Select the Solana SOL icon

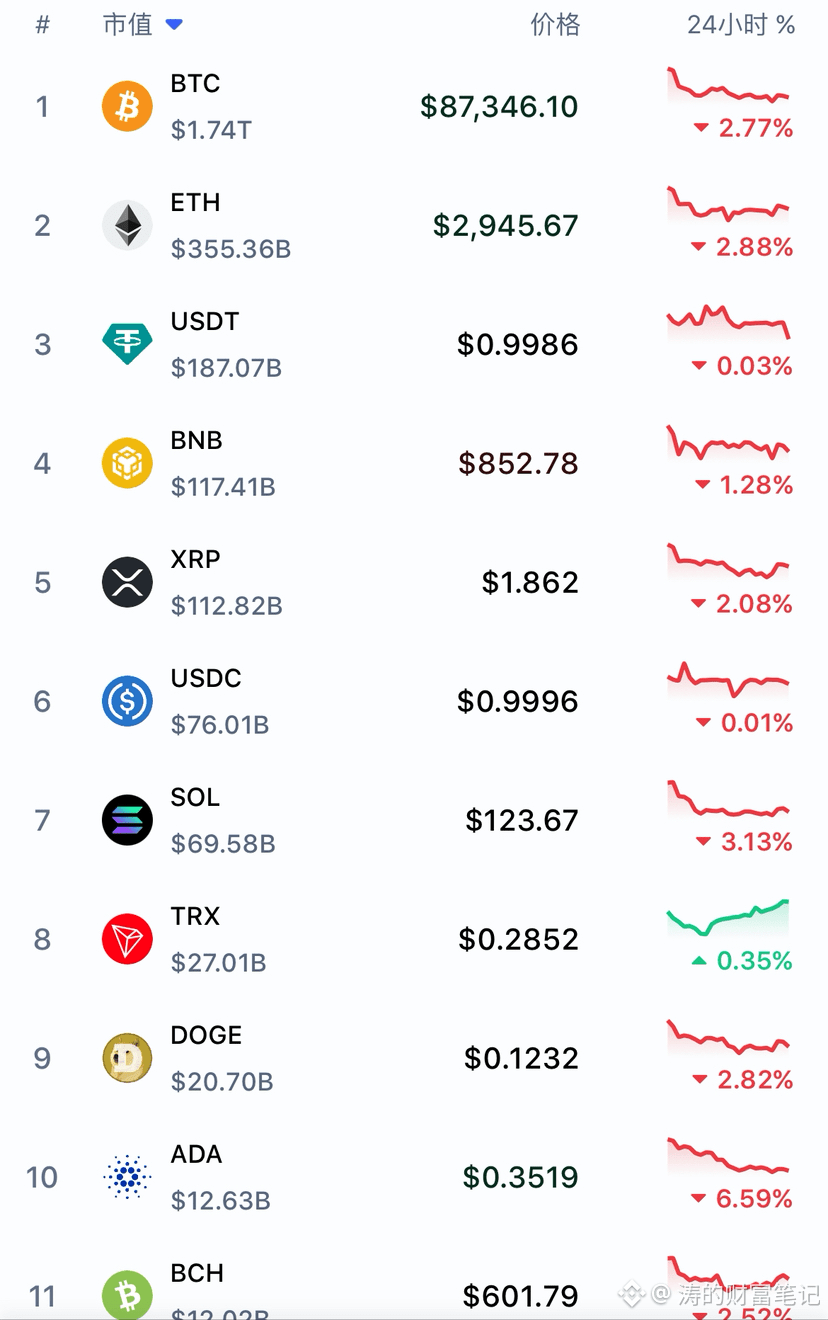pyautogui.click(x=127, y=821)
